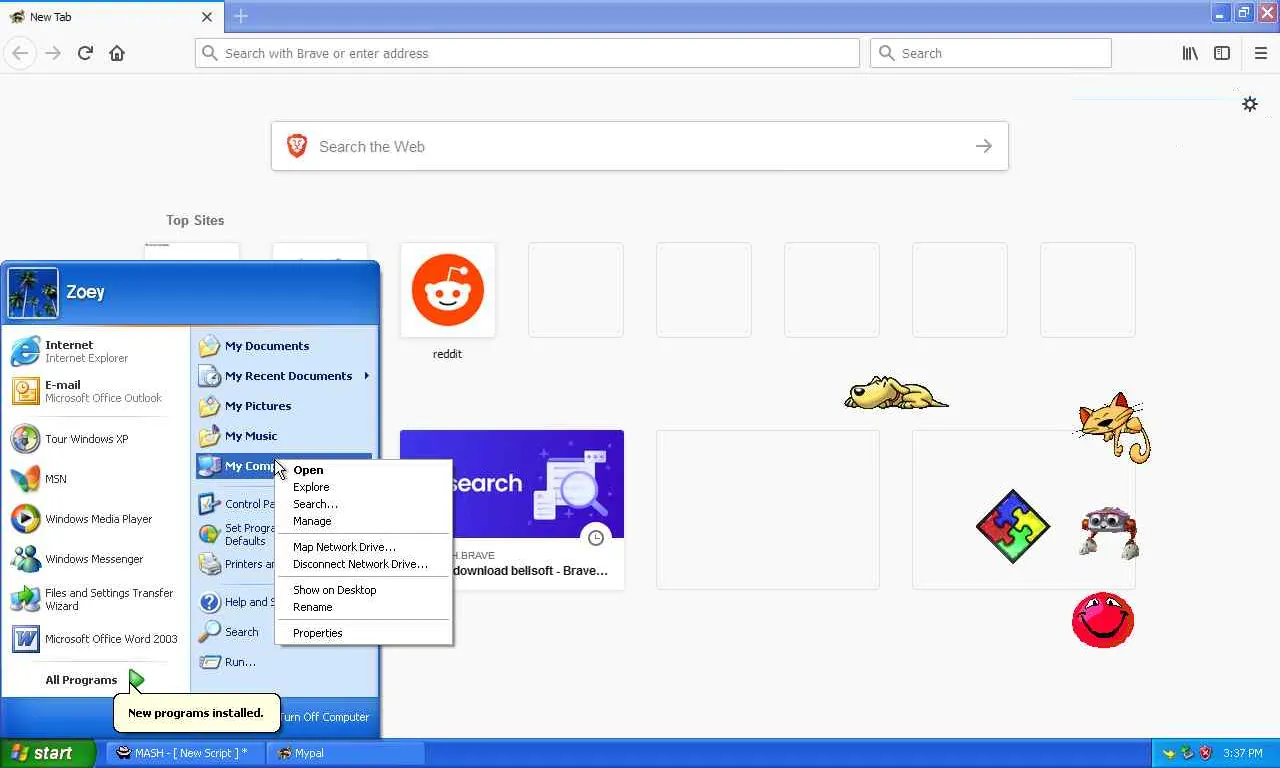This screenshot has height=768, width=1280.
Task: Click the reddit top site tile
Action: [x=447, y=290]
